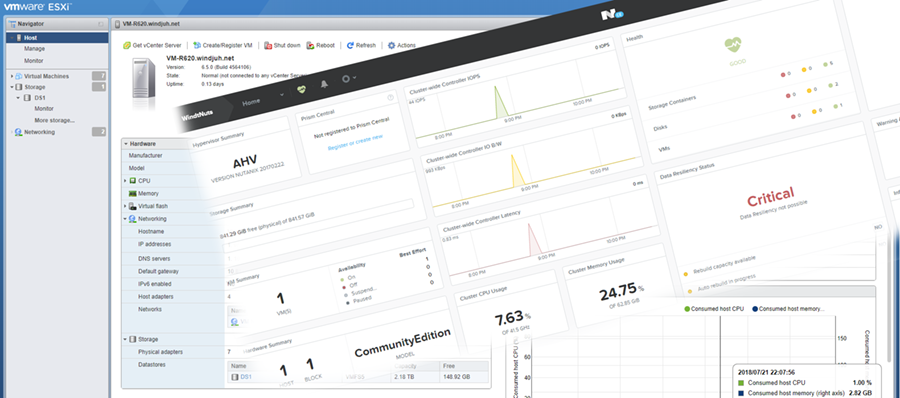Click the Memory module icon
900x398 pixels.
[133, 194]
